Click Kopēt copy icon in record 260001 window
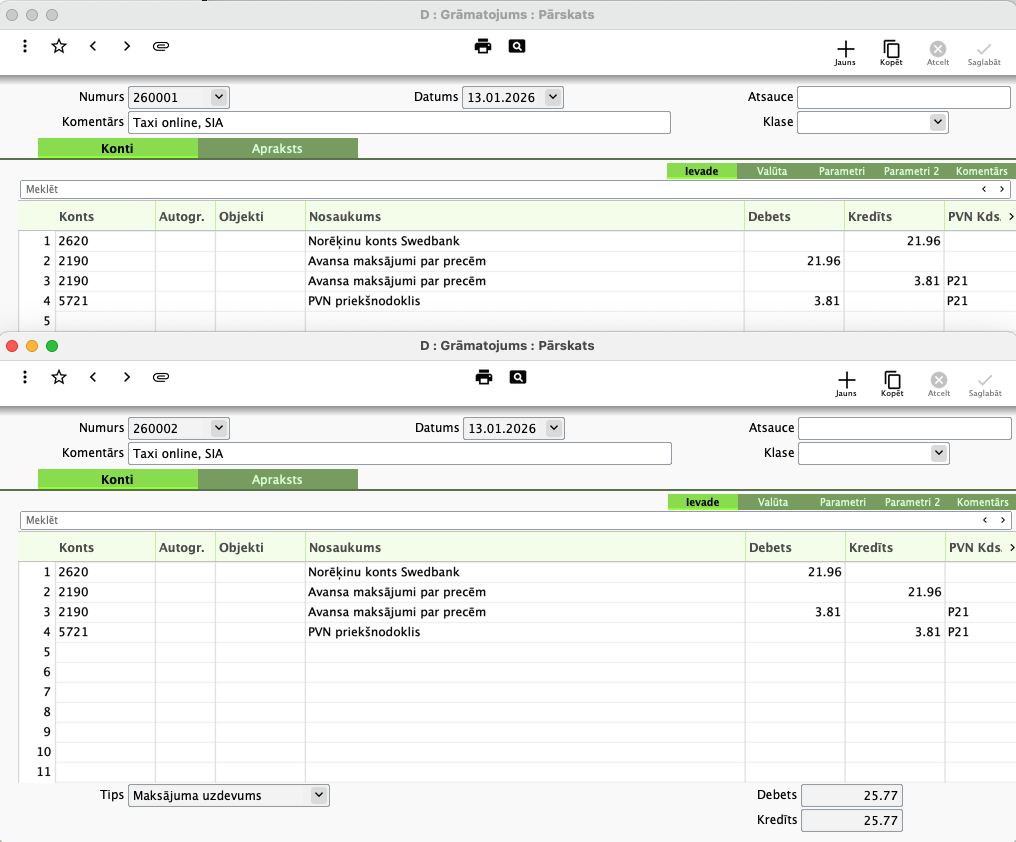The image size is (1016, 842). (x=890, y=52)
